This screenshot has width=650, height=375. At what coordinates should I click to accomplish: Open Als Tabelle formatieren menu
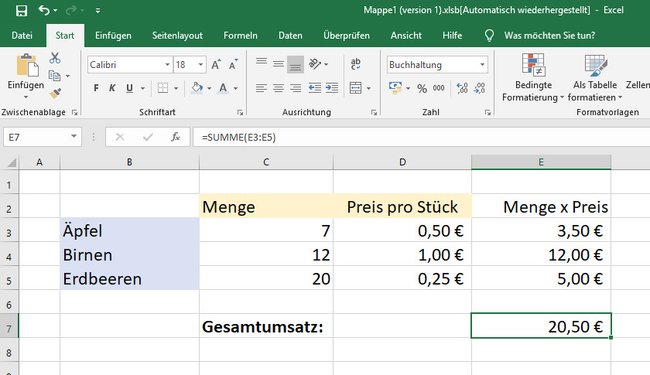tap(595, 78)
